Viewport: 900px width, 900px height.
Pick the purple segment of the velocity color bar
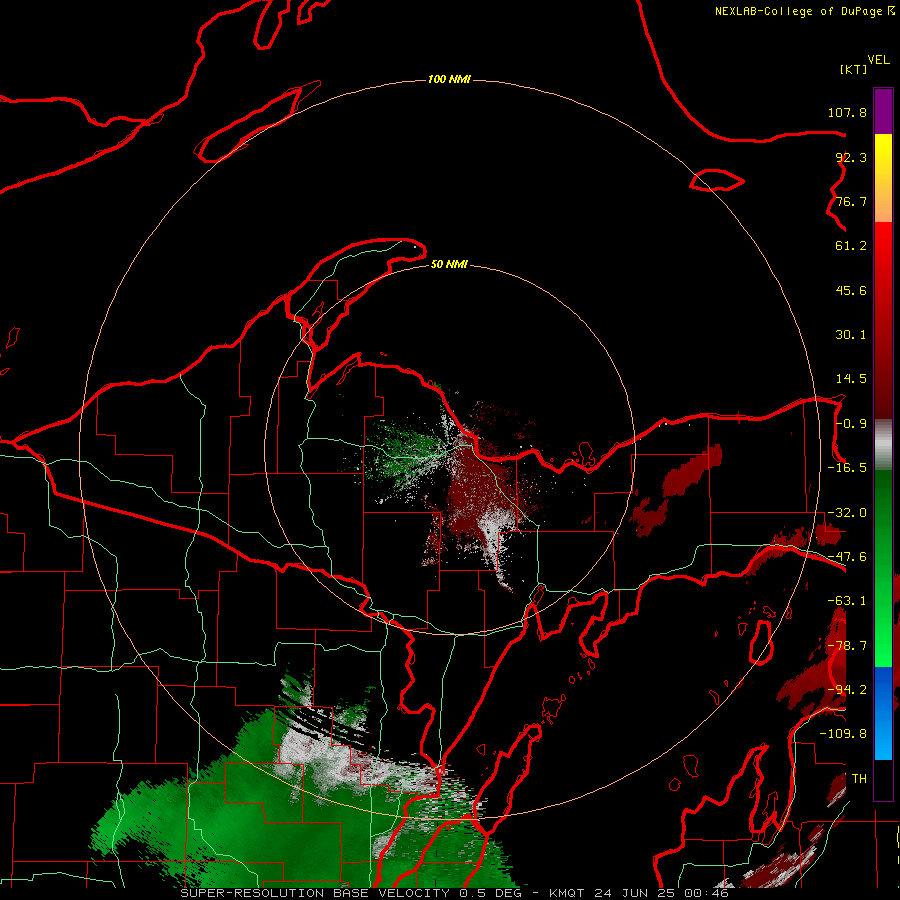pyautogui.click(x=883, y=111)
